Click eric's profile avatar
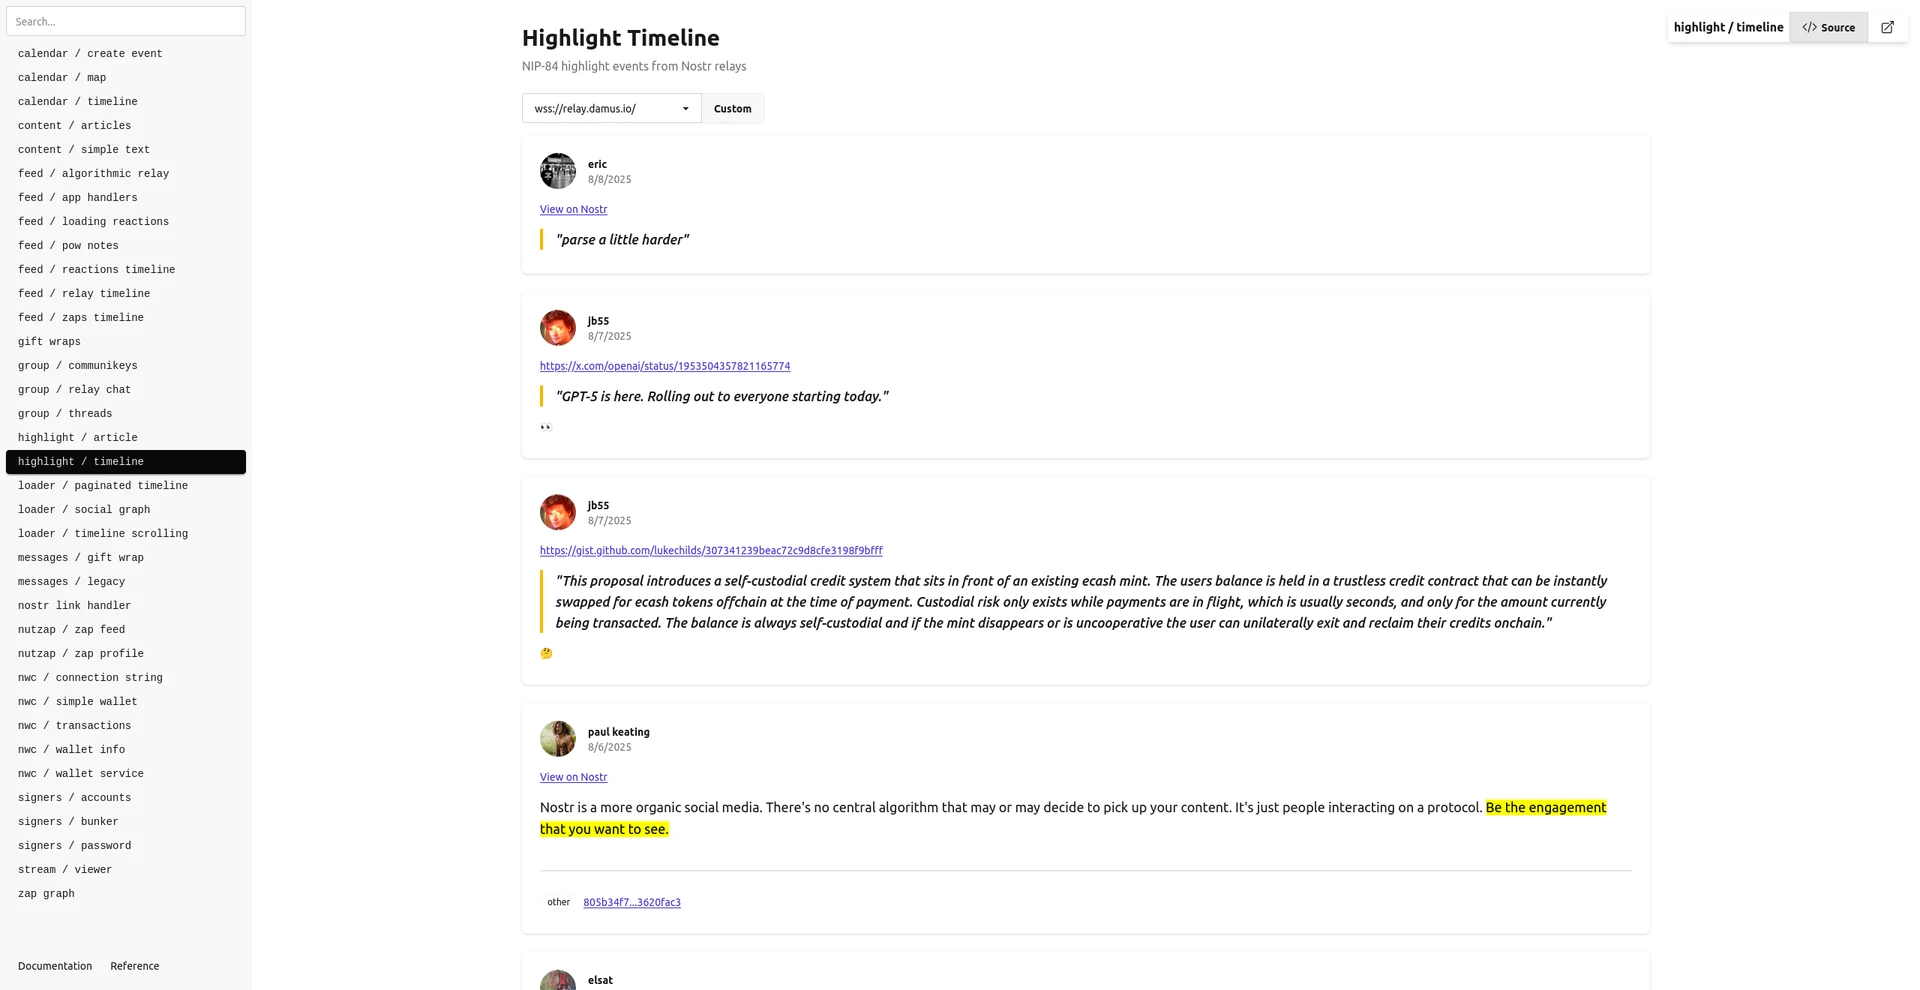Screen dimensions: 1920x990 click(x=558, y=171)
